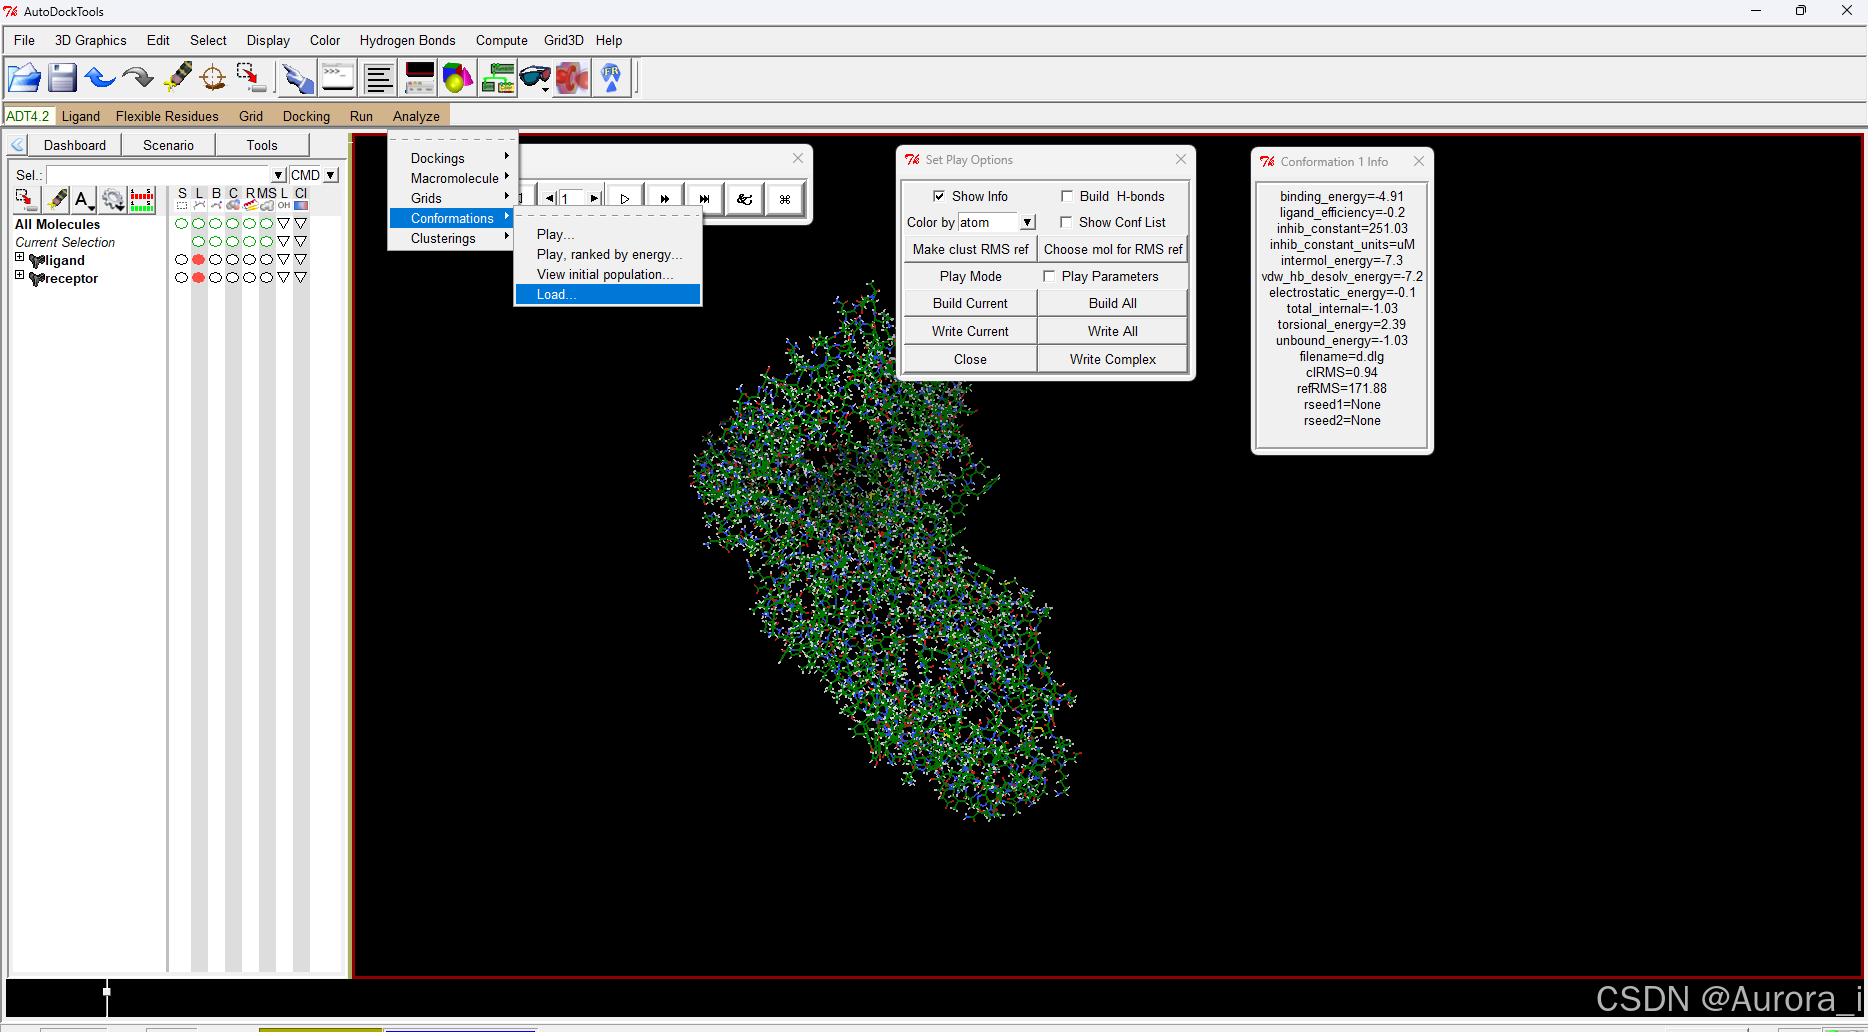Click the red-green sequence viewer icon

(x=143, y=200)
